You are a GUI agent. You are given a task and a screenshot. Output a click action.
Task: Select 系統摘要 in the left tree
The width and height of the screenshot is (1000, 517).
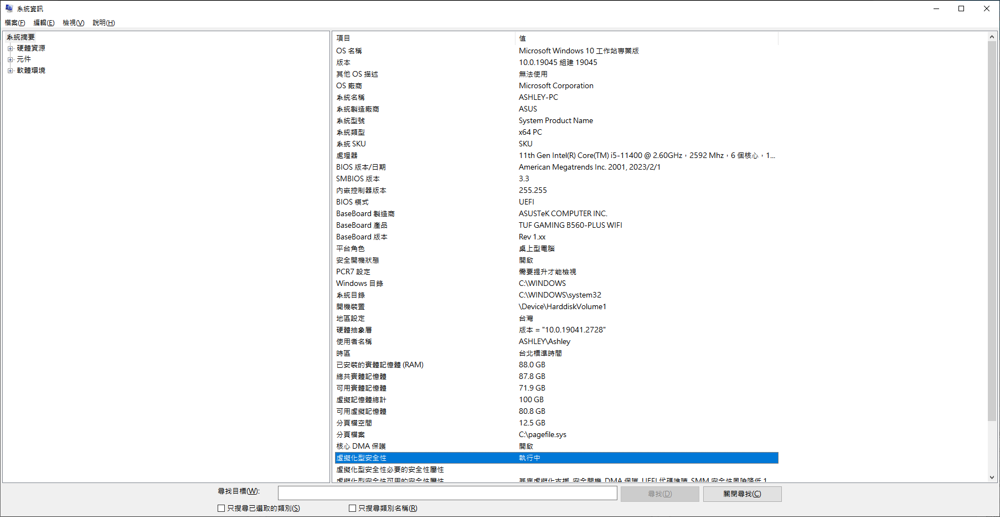[21, 37]
